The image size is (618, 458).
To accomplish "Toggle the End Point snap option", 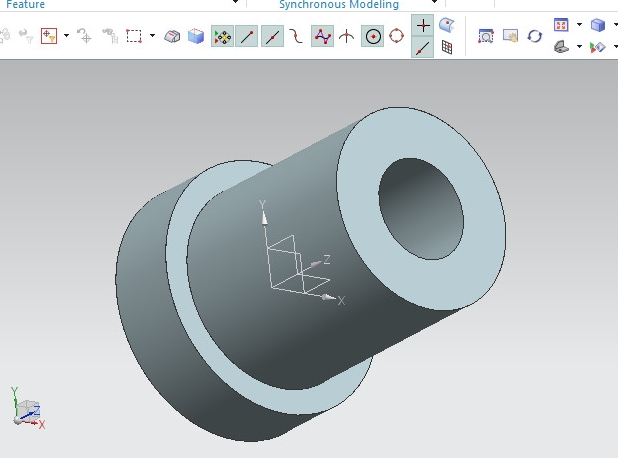I will click(247, 36).
